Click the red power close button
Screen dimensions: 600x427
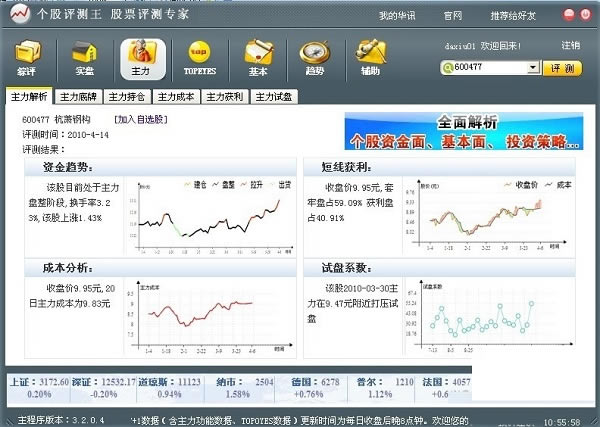click(x=585, y=15)
